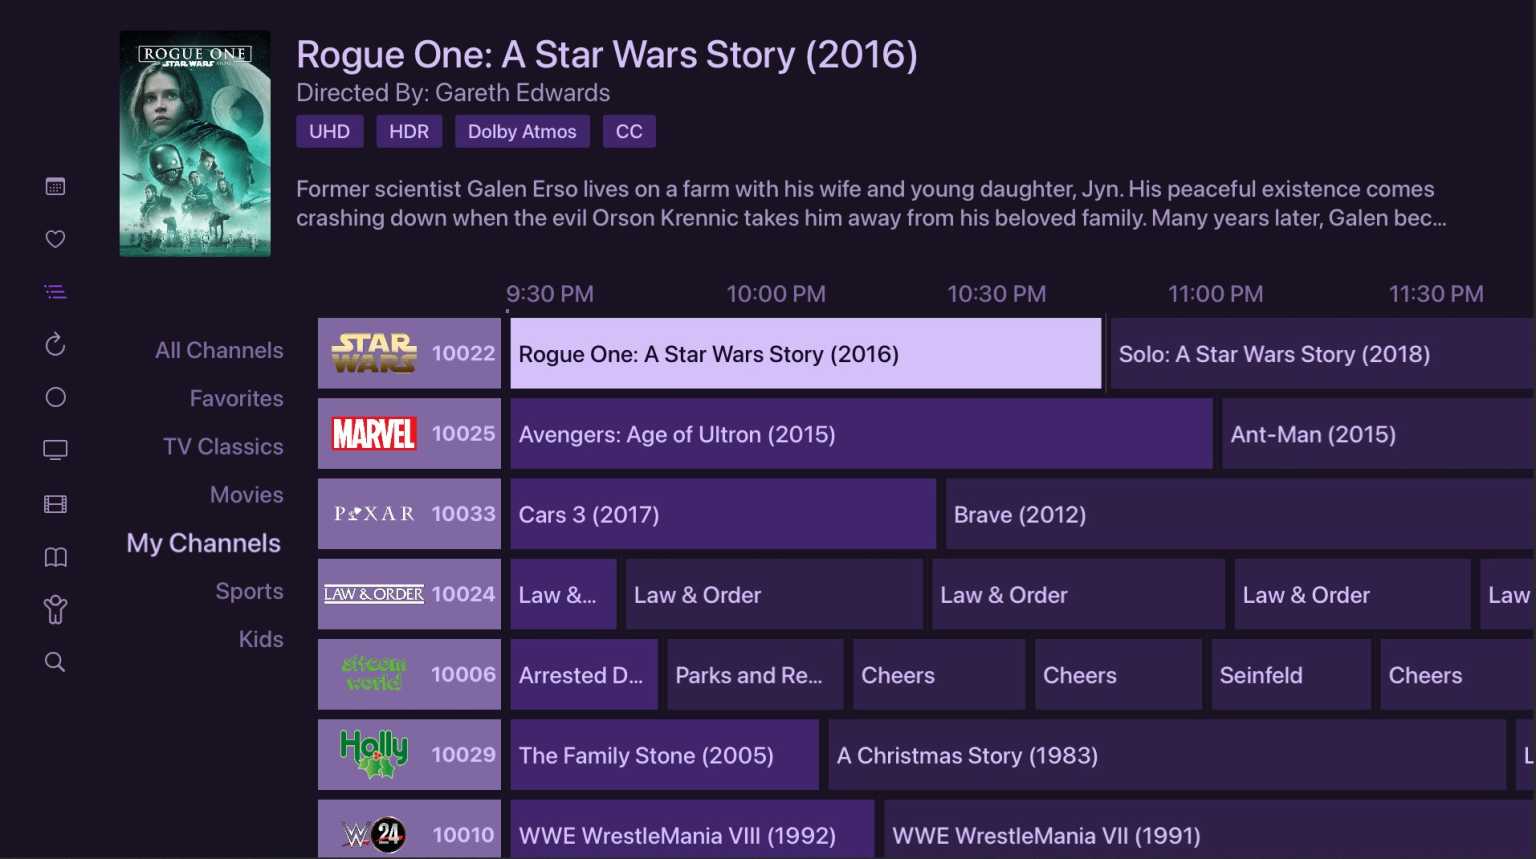This screenshot has width=1536, height=859.
Task: Click the TV screen icon in sidebar
Action: tap(55, 449)
